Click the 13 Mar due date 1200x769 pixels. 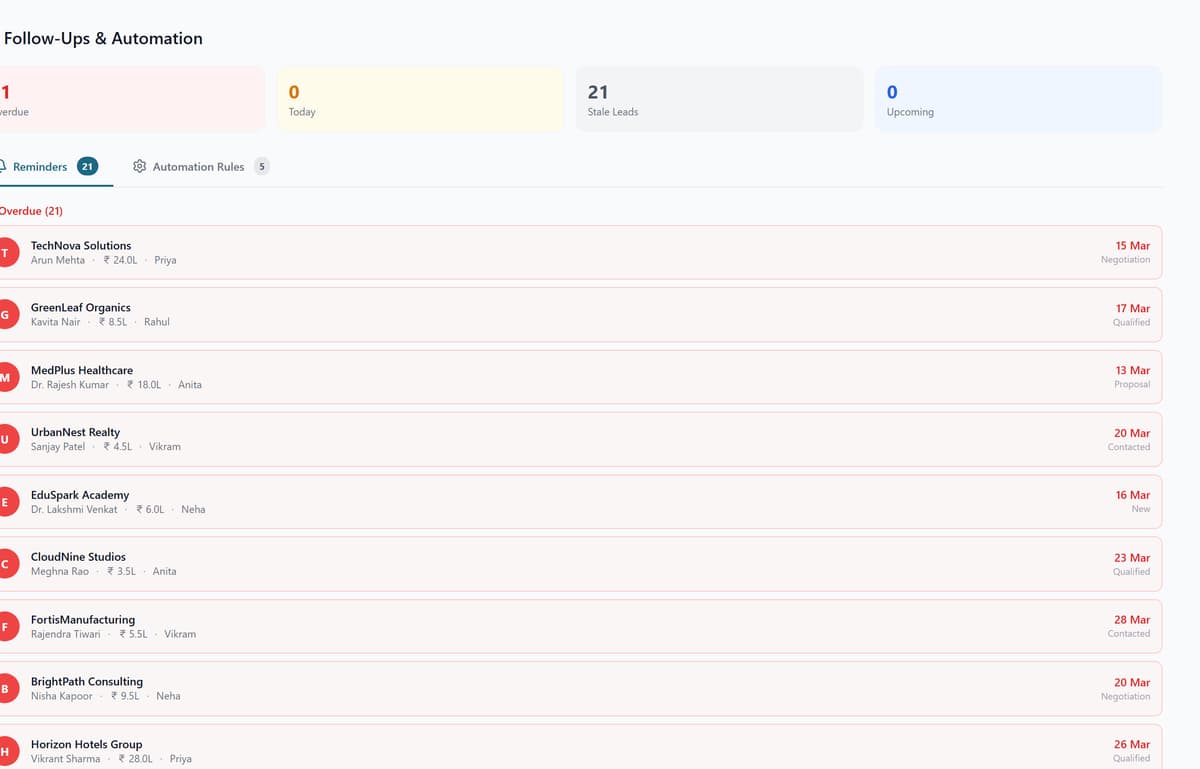[x=1133, y=370]
